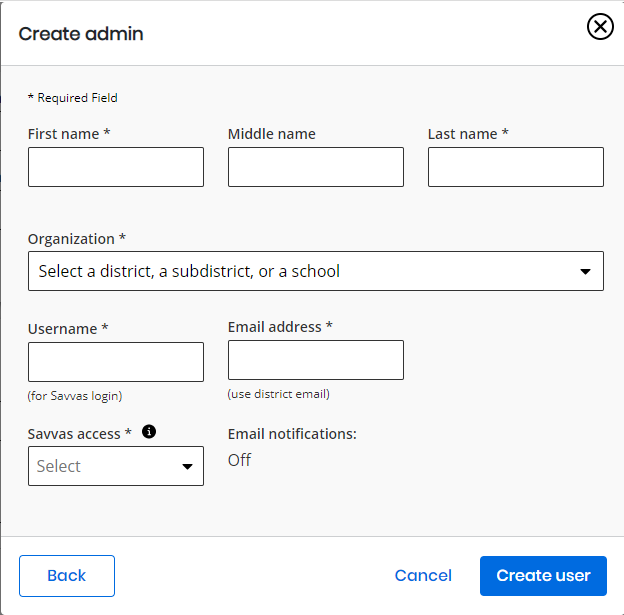Go back with the Back button
The width and height of the screenshot is (624, 615).
click(67, 576)
